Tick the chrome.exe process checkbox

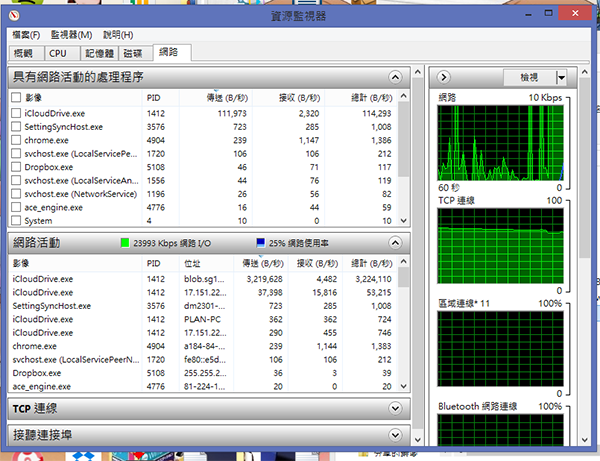(x=16, y=141)
